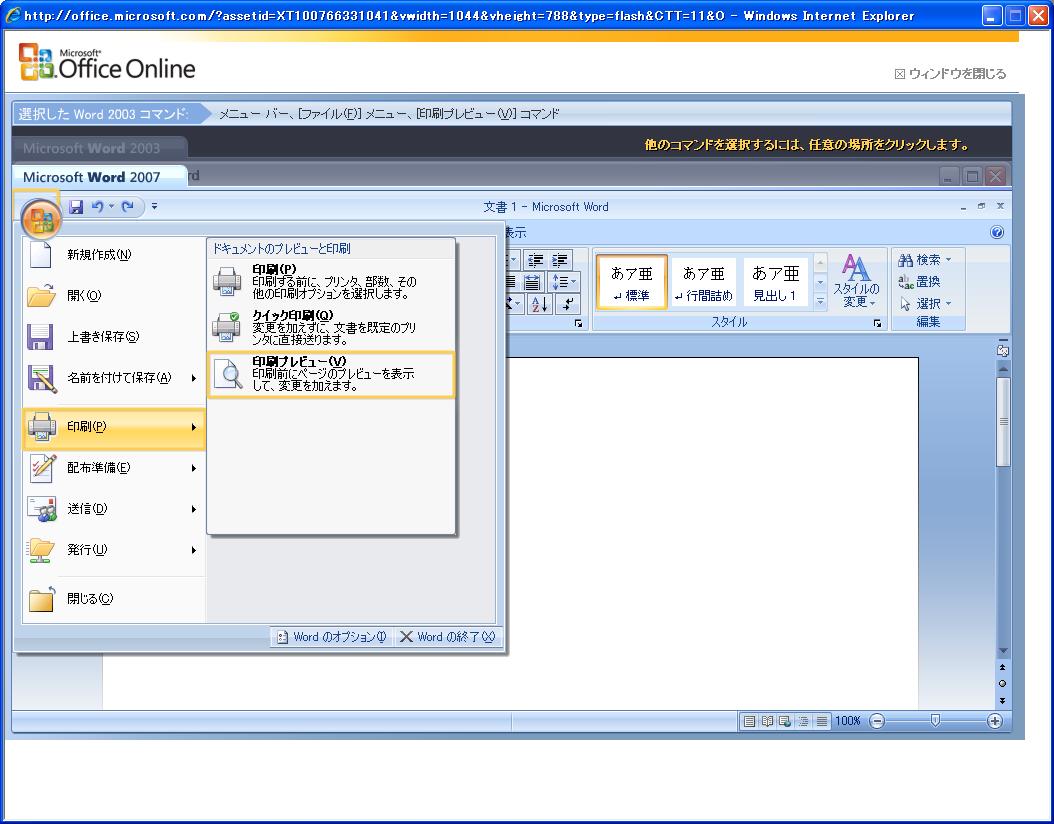Select the highlighted 印刷(P) menu entry
Image resolution: width=1054 pixels, height=824 pixels.
(x=114, y=427)
